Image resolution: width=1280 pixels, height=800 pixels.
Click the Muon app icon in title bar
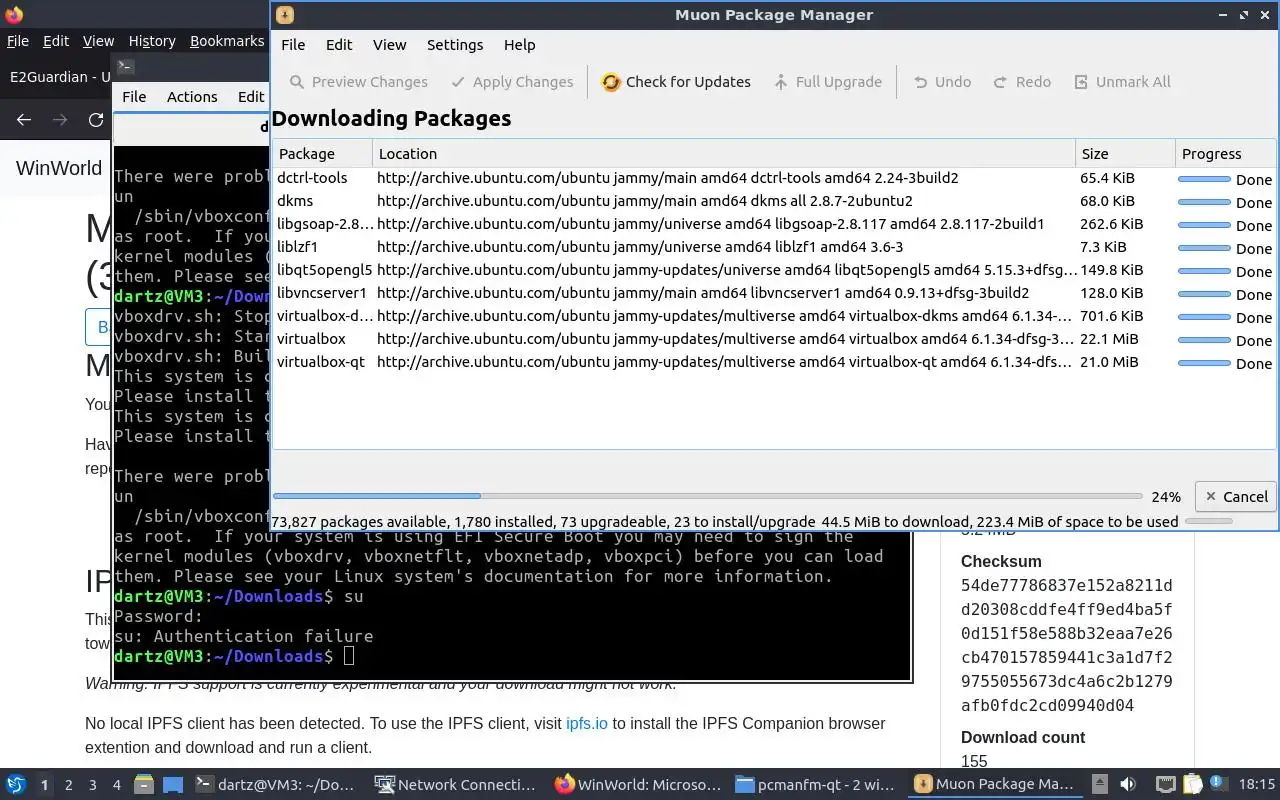coord(285,15)
